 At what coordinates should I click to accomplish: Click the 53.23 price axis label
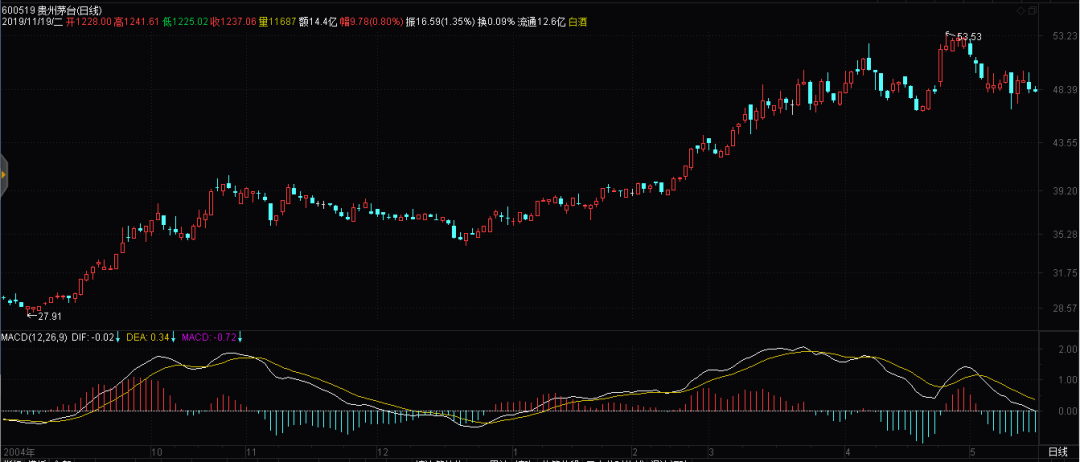point(1063,37)
